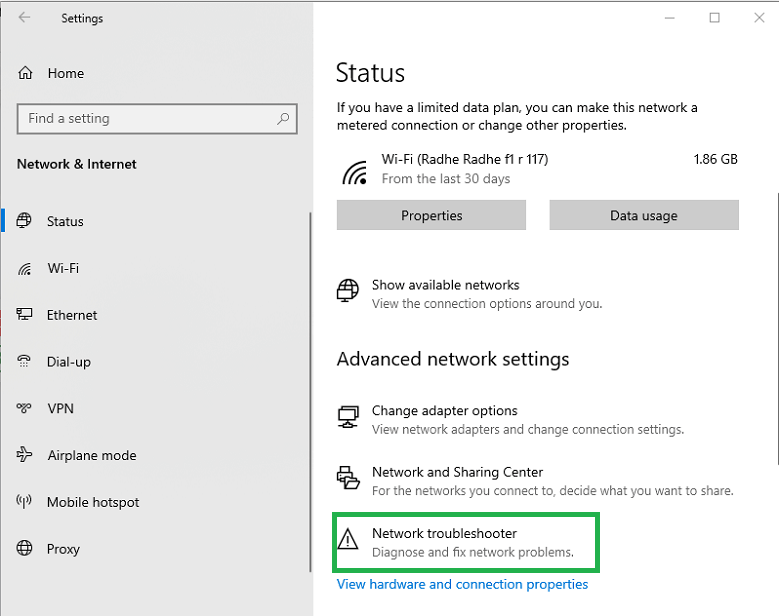This screenshot has width=779, height=616.
Task: Click the Wi-Fi signal icon in sidebar
Action: [24, 268]
